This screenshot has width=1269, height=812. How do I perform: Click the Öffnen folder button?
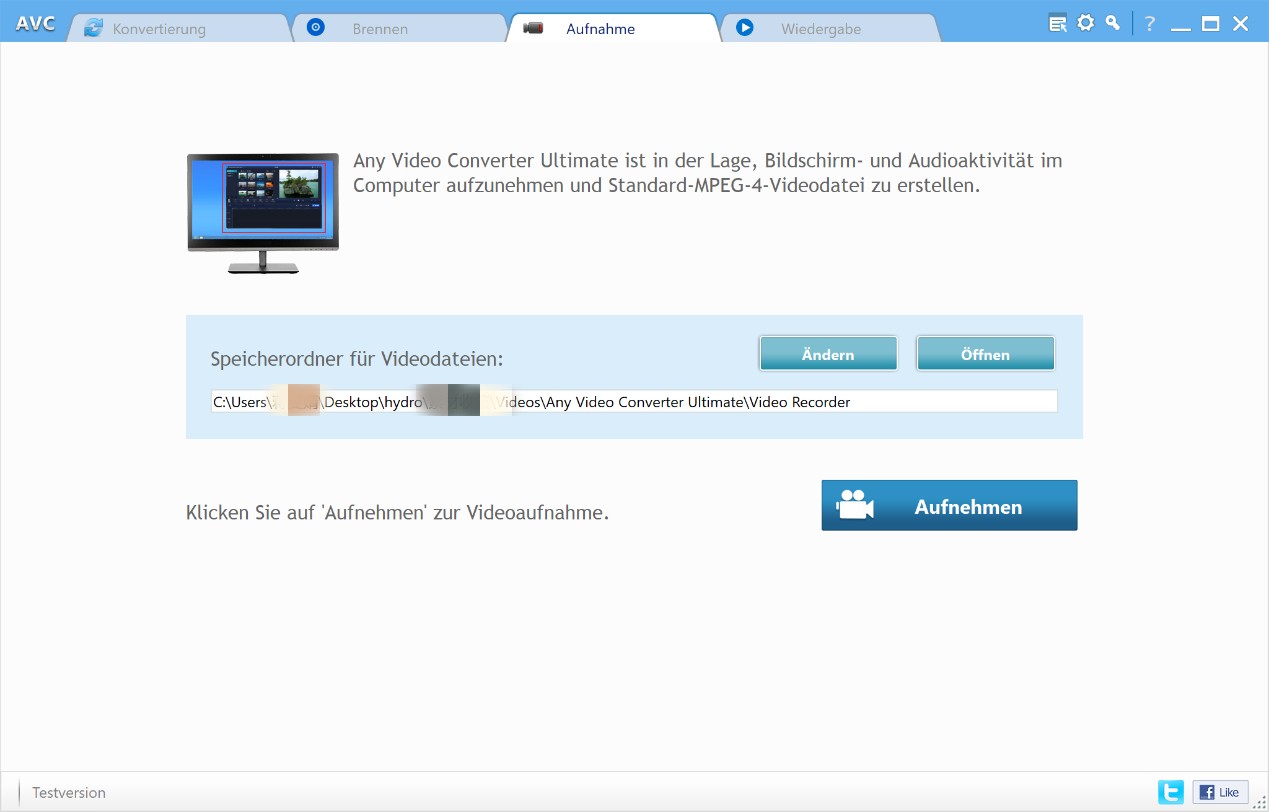click(985, 354)
